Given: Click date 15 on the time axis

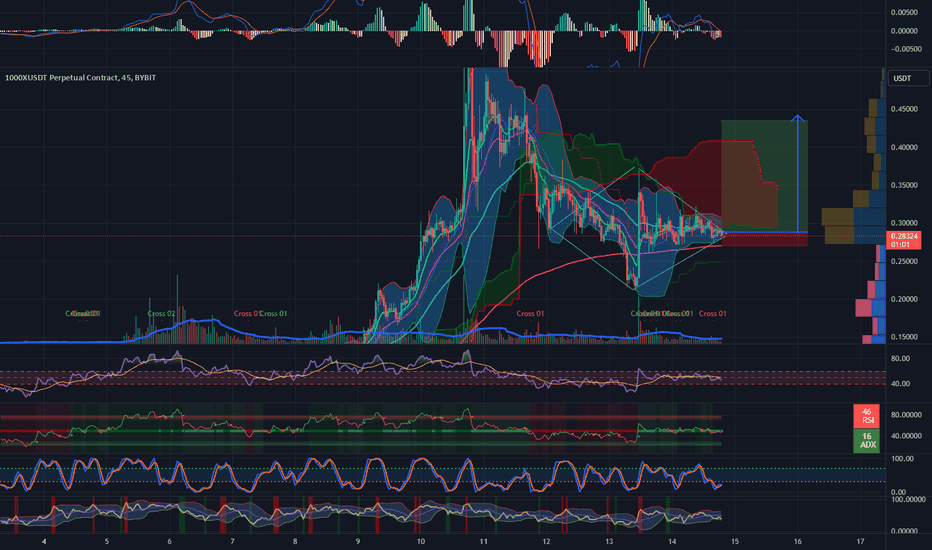Looking at the screenshot, I should (x=735, y=542).
